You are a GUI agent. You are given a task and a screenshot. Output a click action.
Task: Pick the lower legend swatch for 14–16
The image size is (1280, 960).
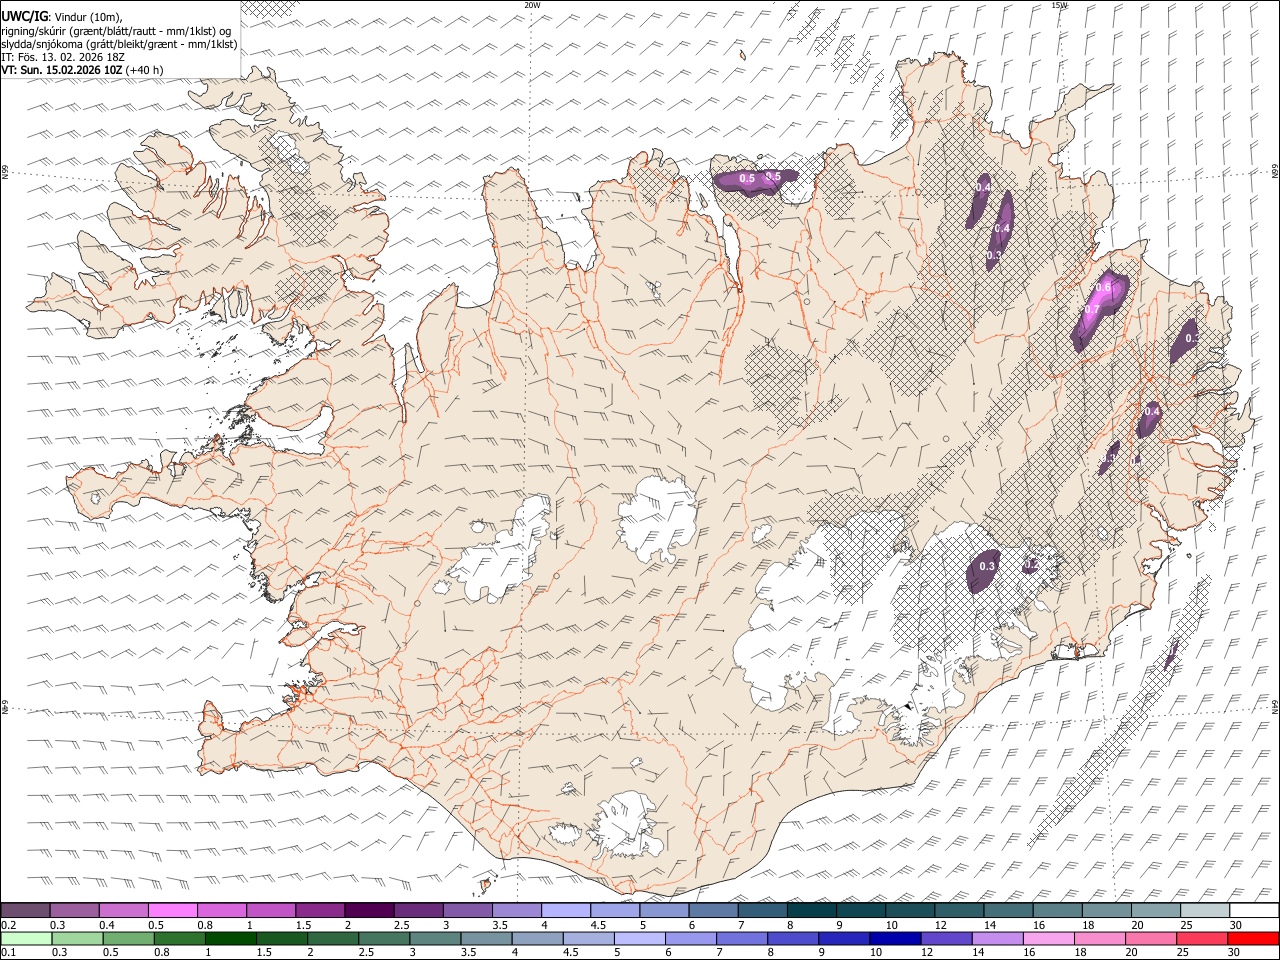click(997, 939)
